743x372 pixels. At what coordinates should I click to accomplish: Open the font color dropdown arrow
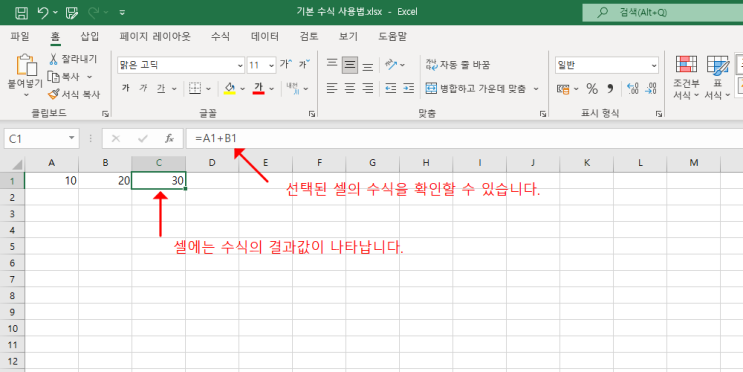click(x=272, y=89)
